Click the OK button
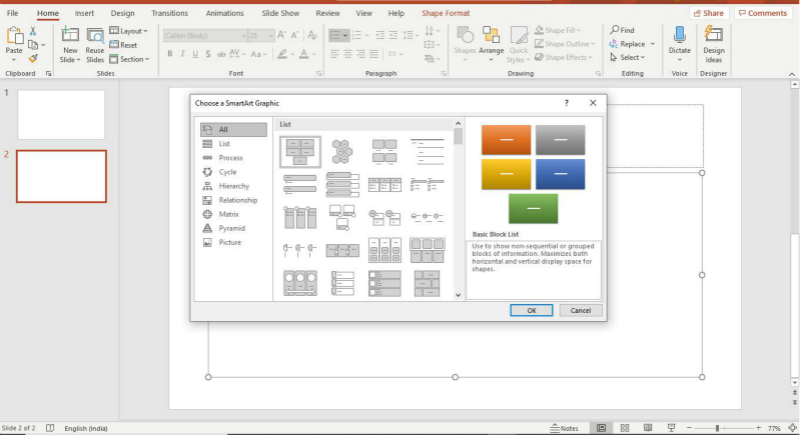The height and width of the screenshot is (435, 800). (x=531, y=310)
